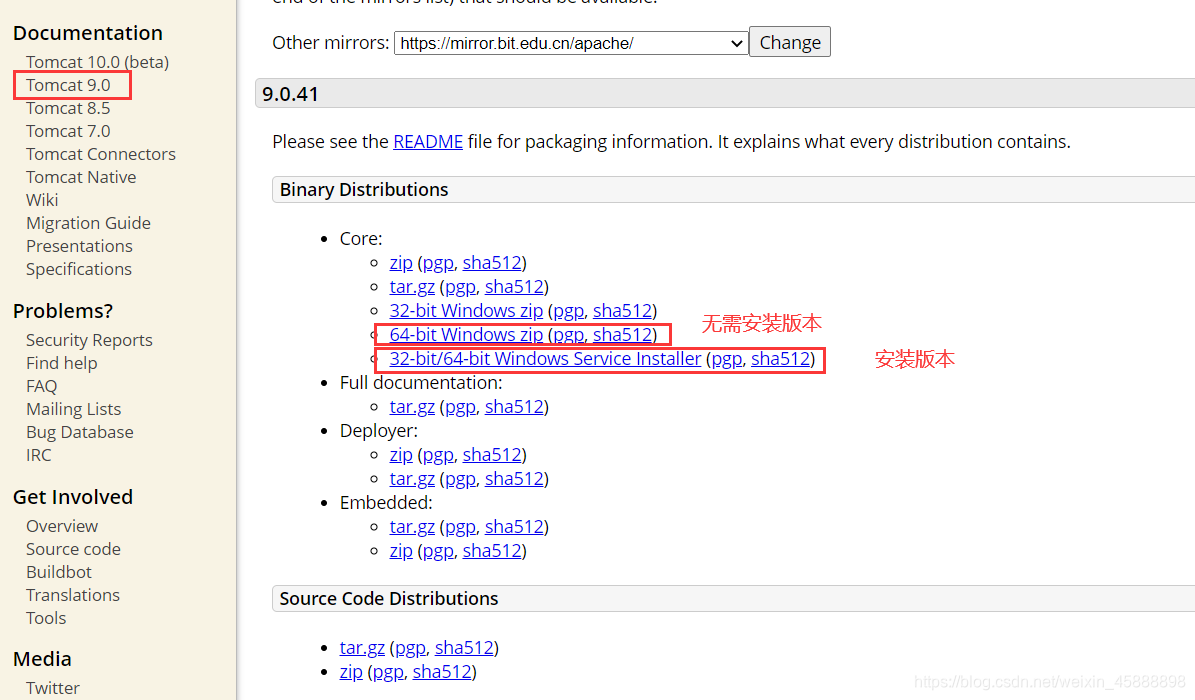This screenshot has height=700, width=1195.
Task: Open the IRC sidebar link
Action: 39,455
